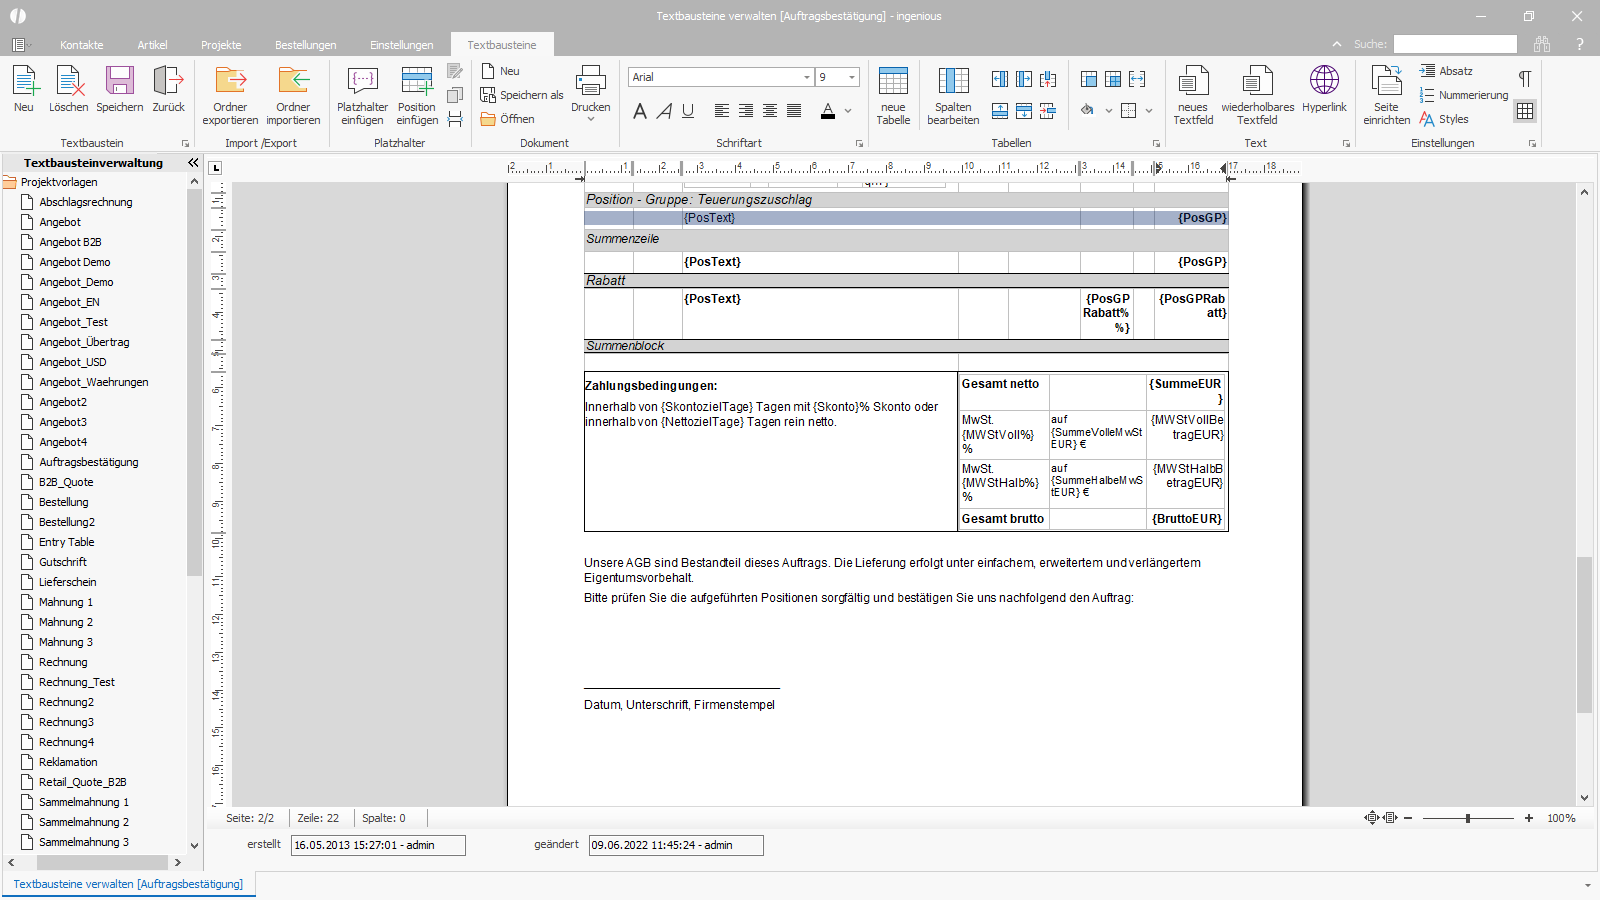Click the Löschen icon
Screen dimensions: 1600x900
[68, 90]
